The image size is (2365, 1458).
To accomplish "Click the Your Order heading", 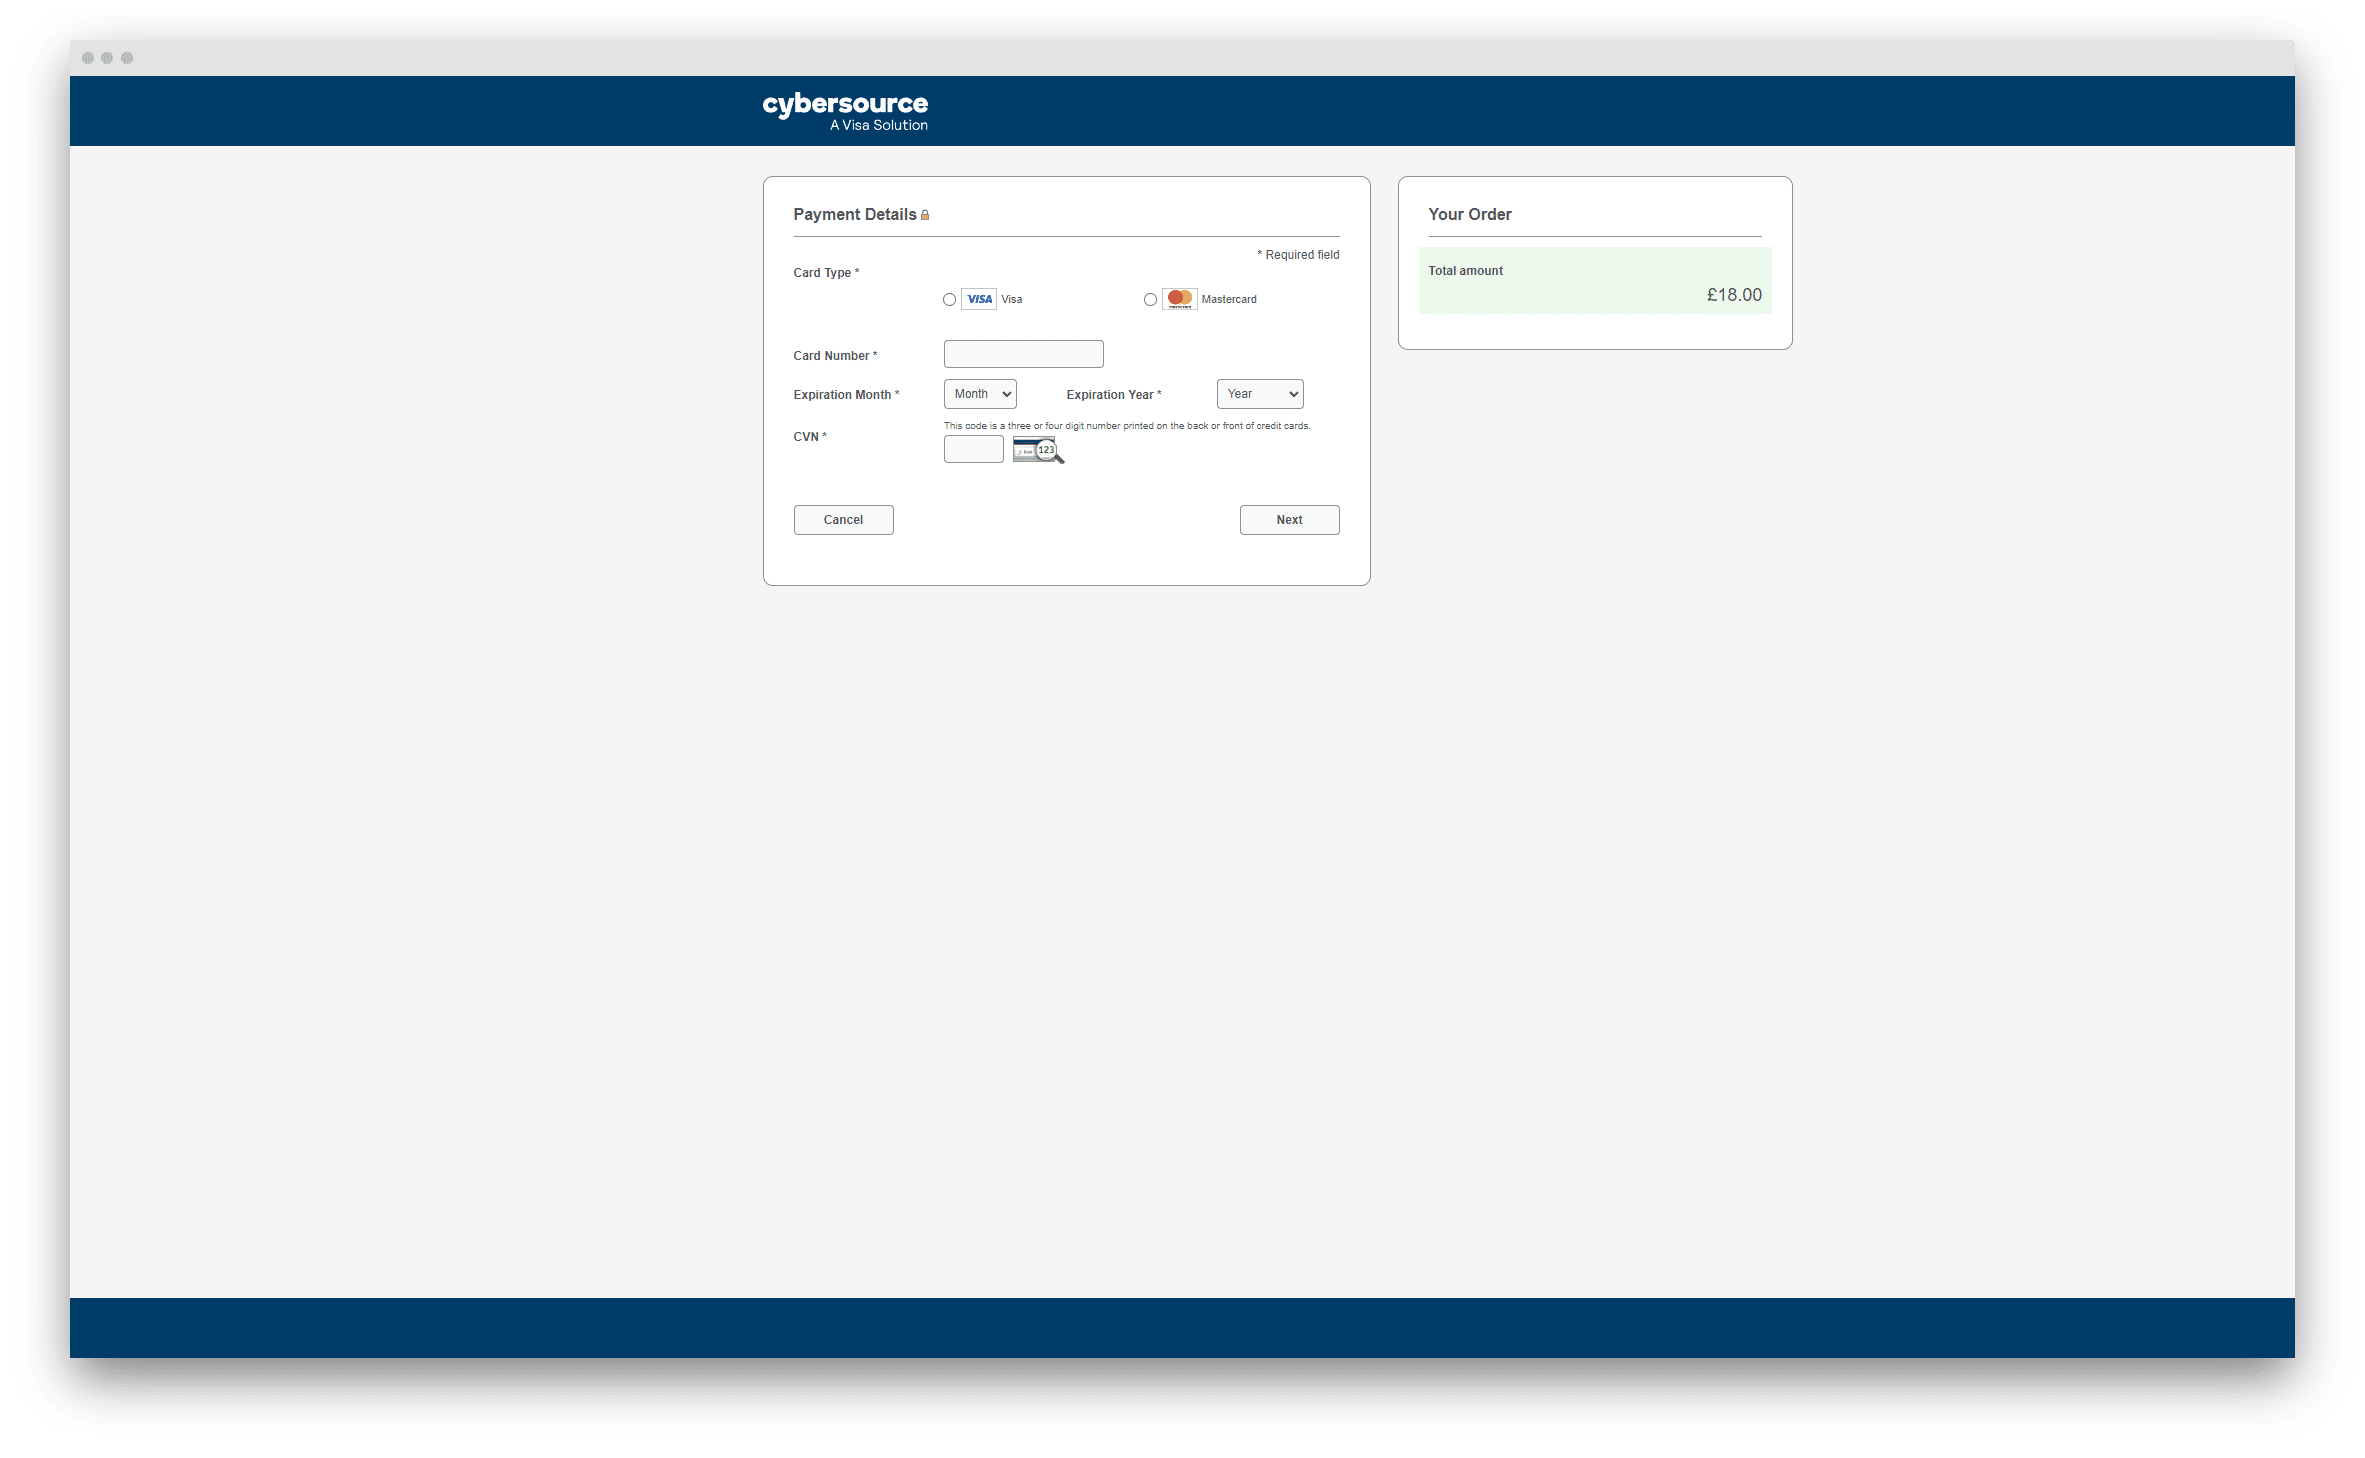I will 1469,214.
